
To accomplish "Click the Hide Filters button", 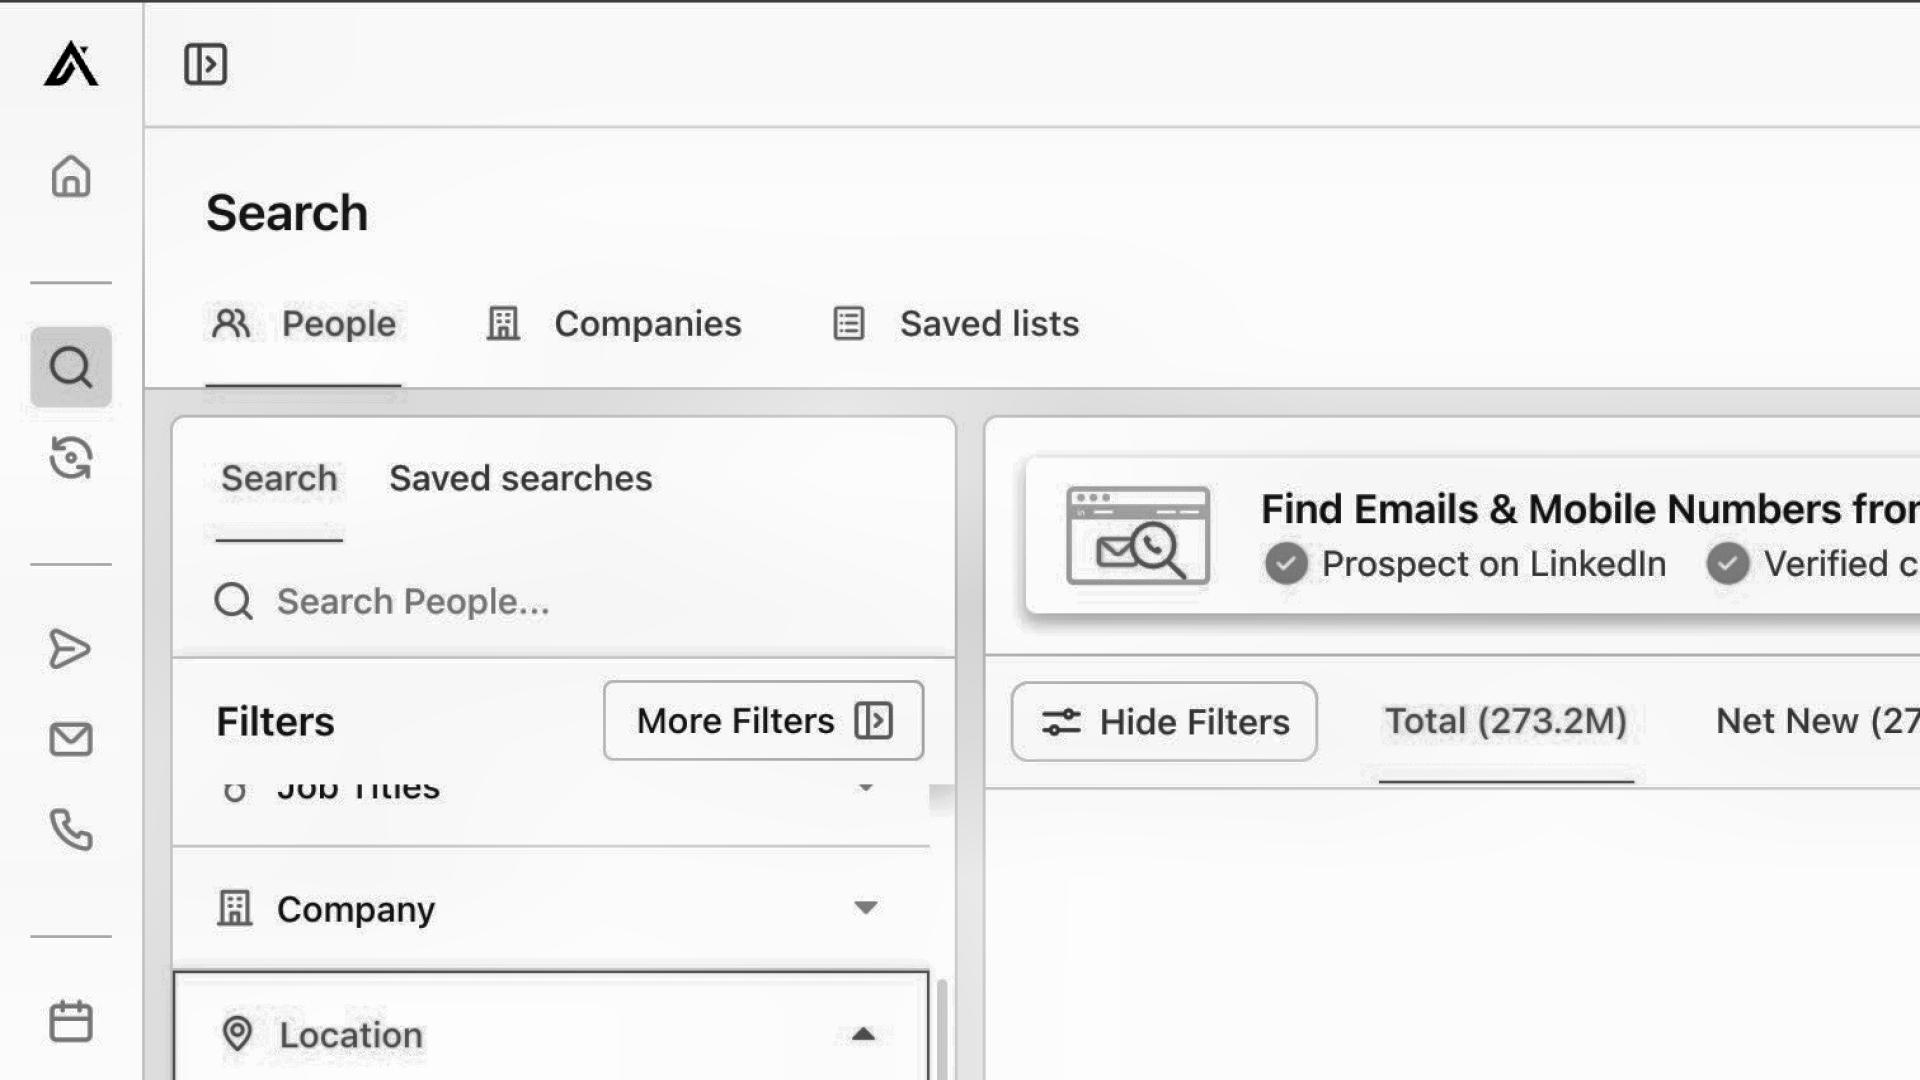I will pyautogui.click(x=1164, y=722).
